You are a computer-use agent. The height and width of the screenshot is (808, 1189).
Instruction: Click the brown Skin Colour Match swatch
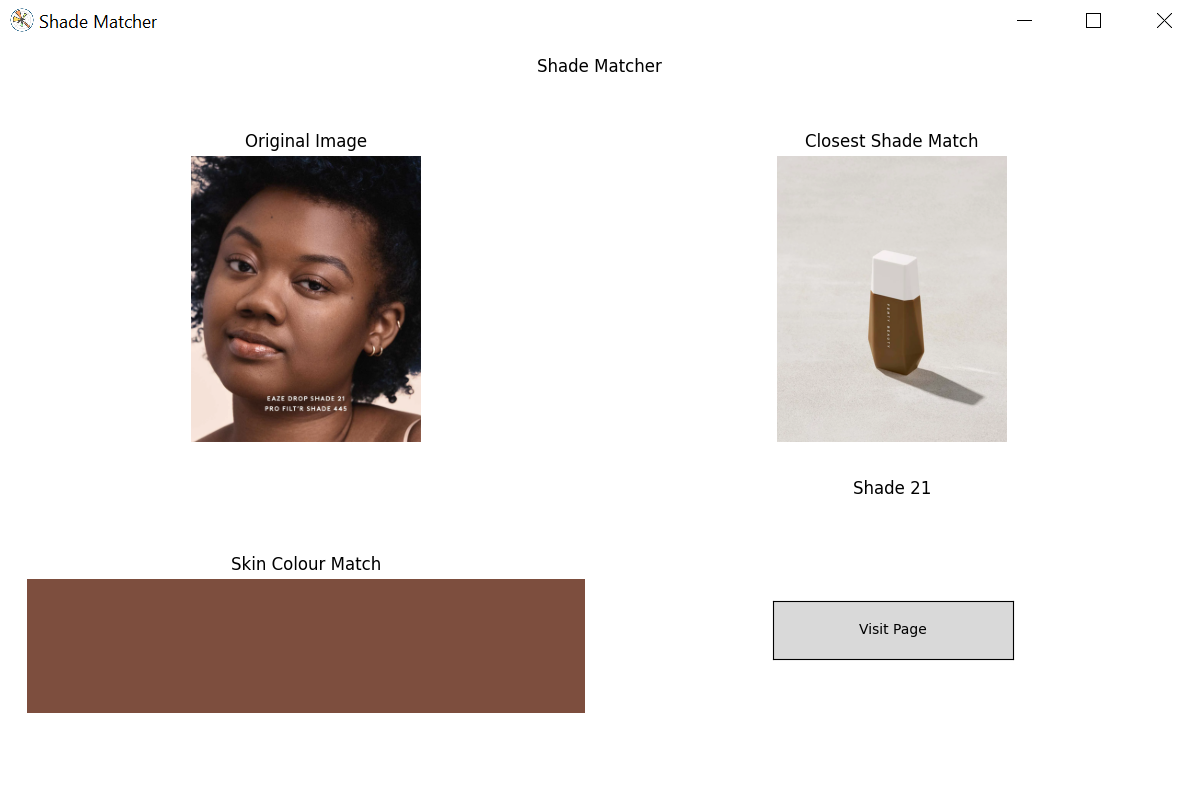[x=306, y=646]
